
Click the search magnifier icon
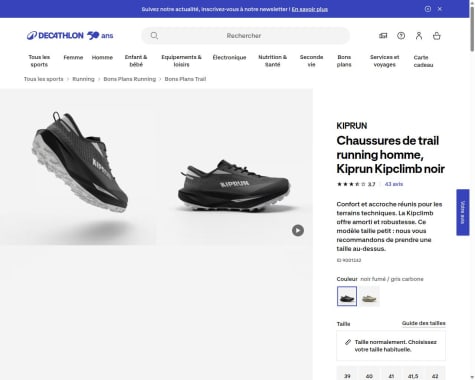pyautogui.click(x=154, y=36)
